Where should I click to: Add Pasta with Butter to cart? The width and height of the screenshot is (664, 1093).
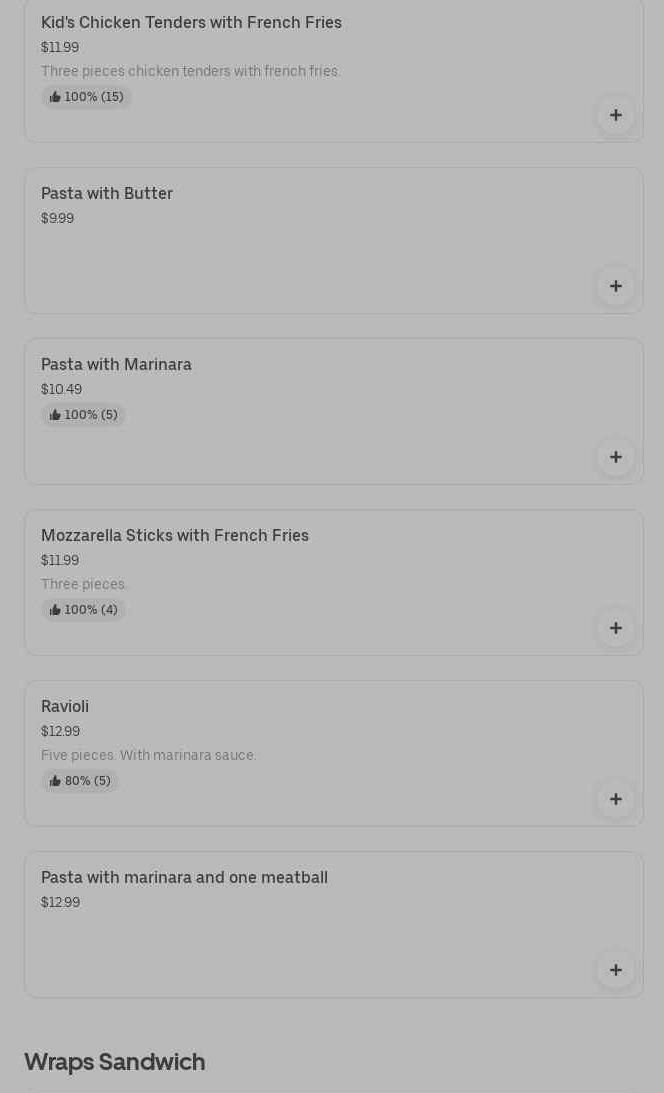(615, 286)
